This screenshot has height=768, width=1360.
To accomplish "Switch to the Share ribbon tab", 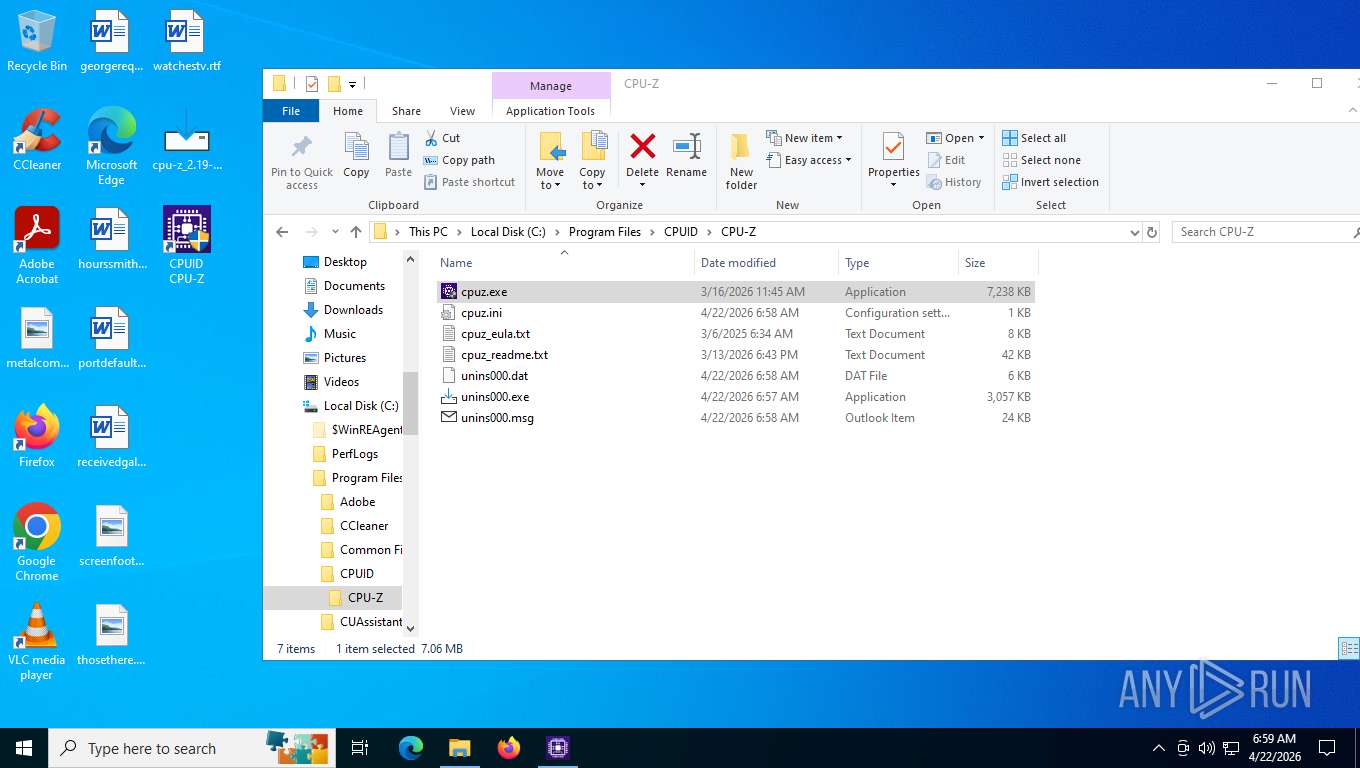I will pos(406,111).
